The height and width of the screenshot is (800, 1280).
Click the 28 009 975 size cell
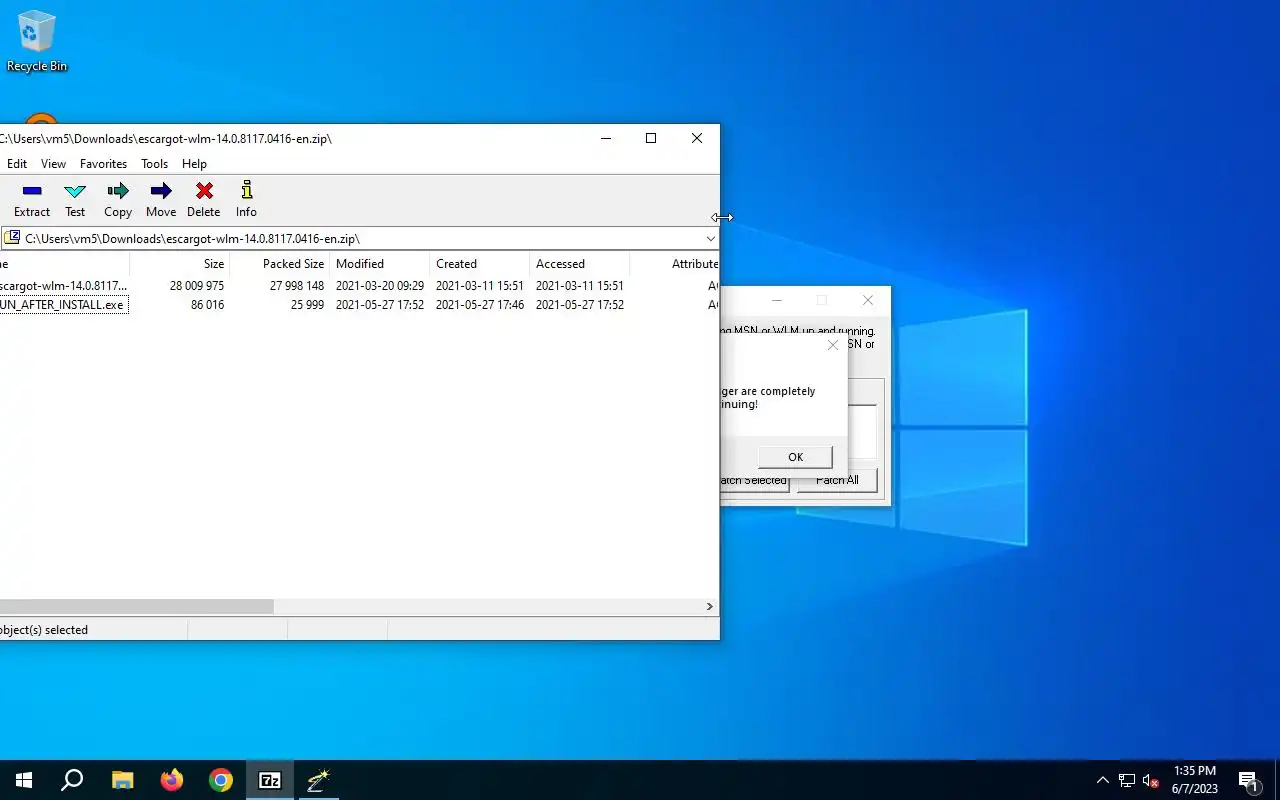[x=197, y=286]
